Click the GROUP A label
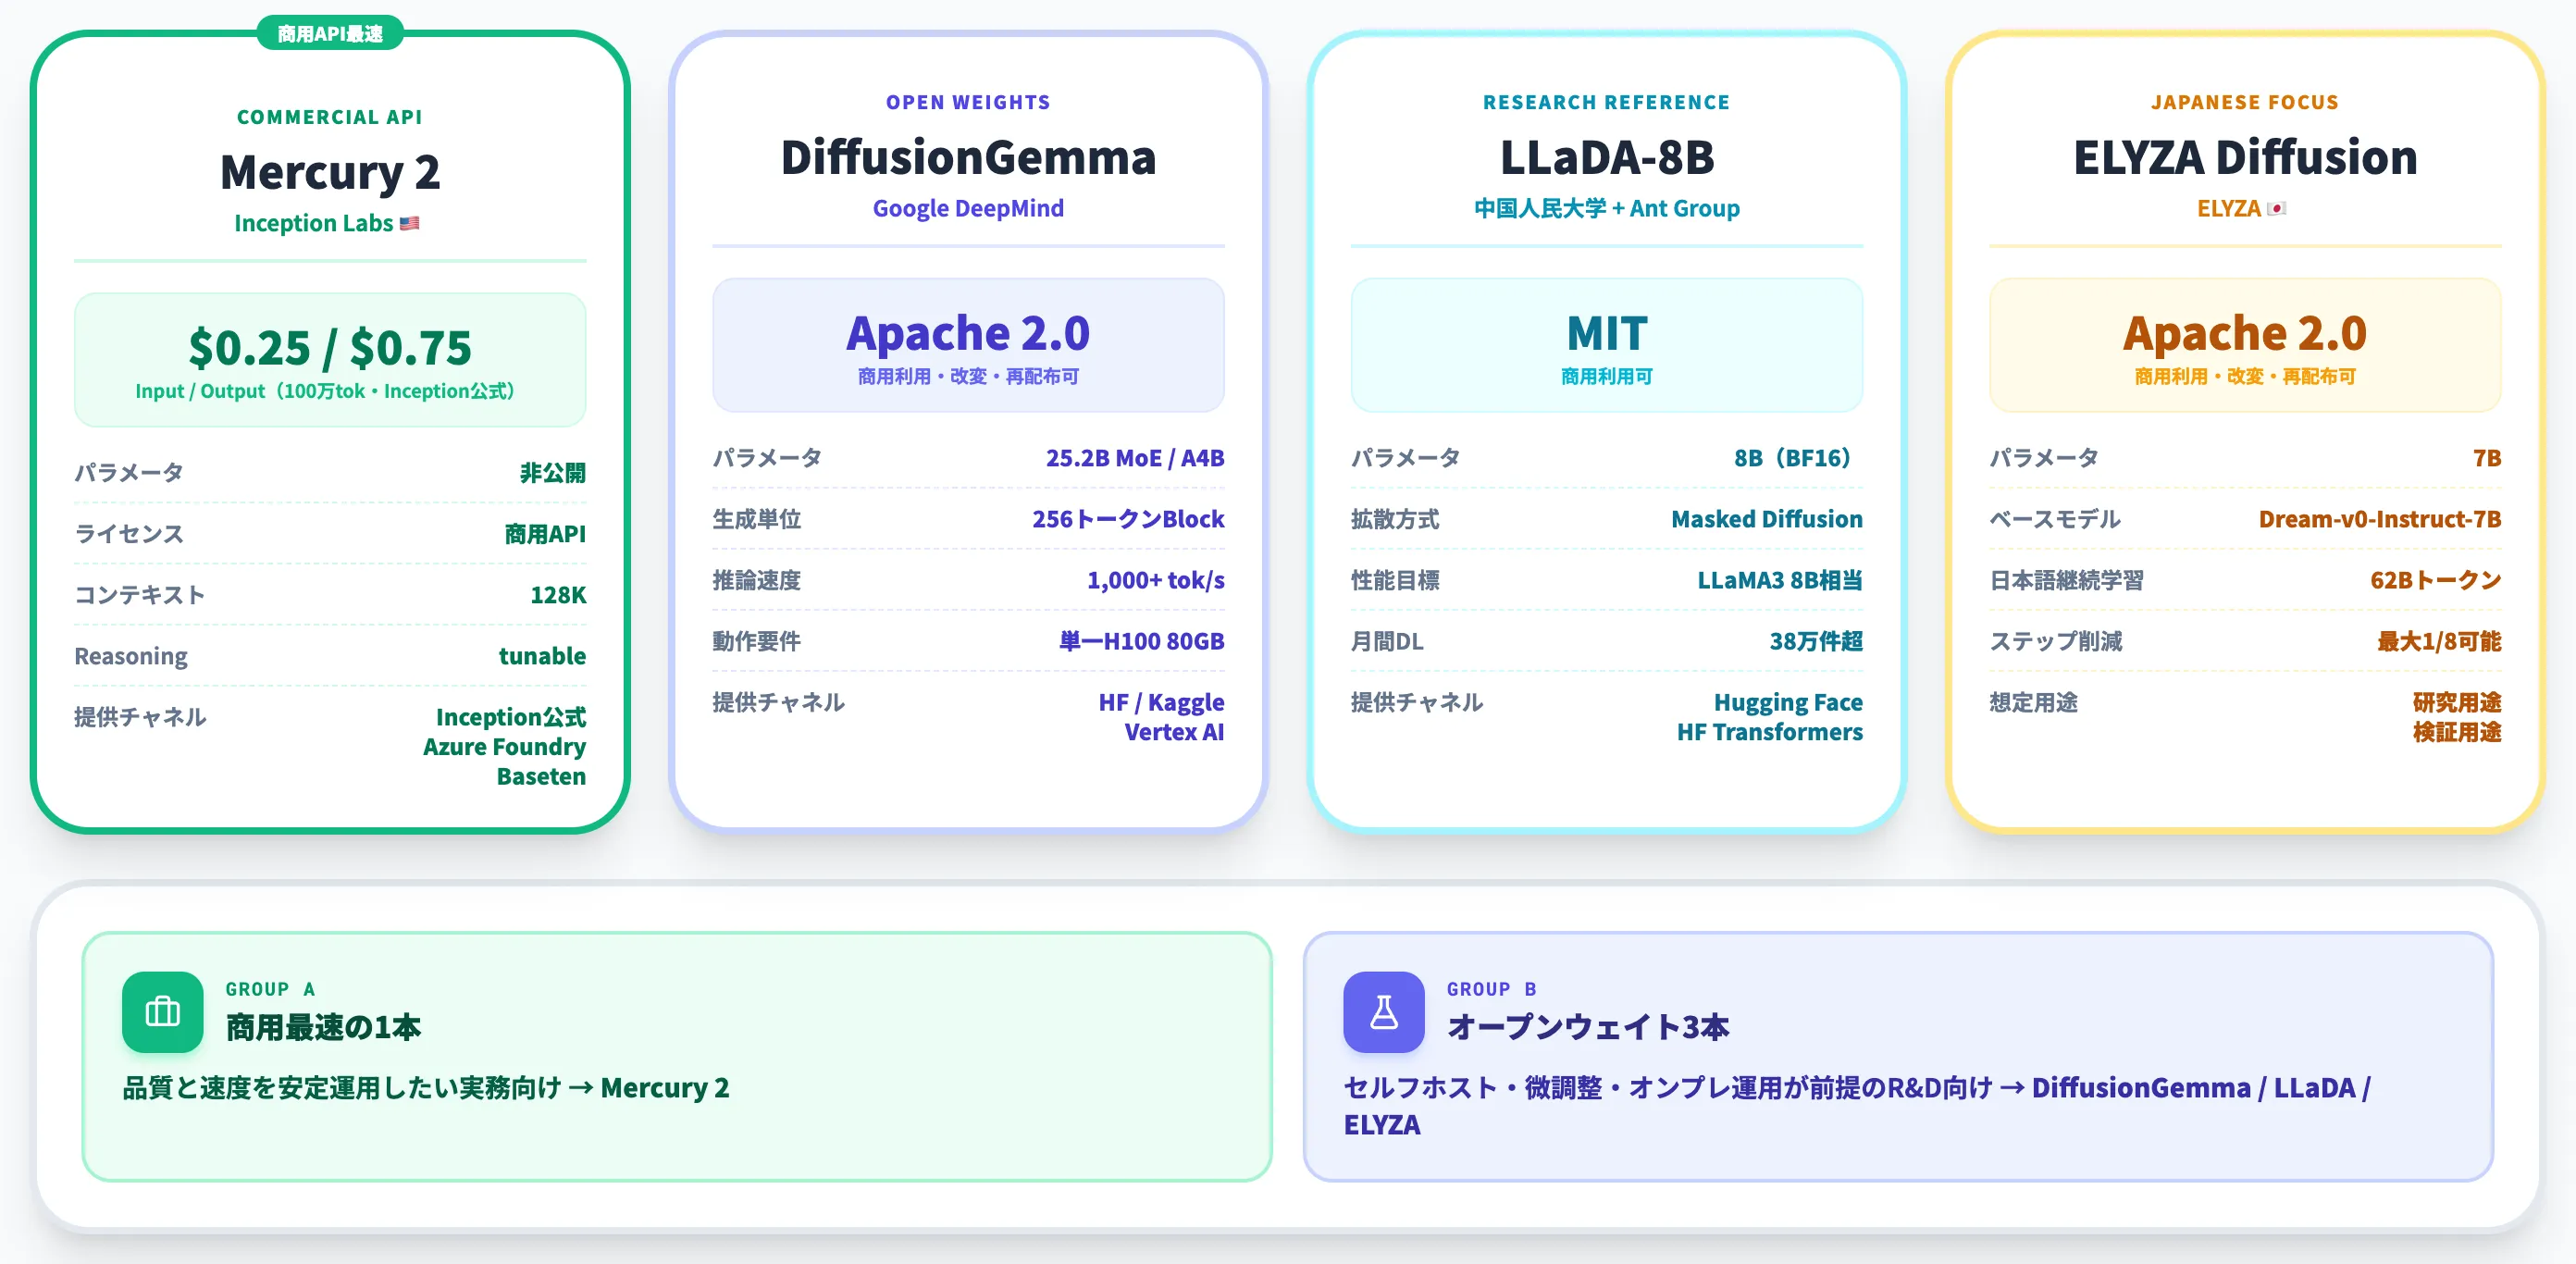The height and width of the screenshot is (1264, 2576). (x=270, y=989)
